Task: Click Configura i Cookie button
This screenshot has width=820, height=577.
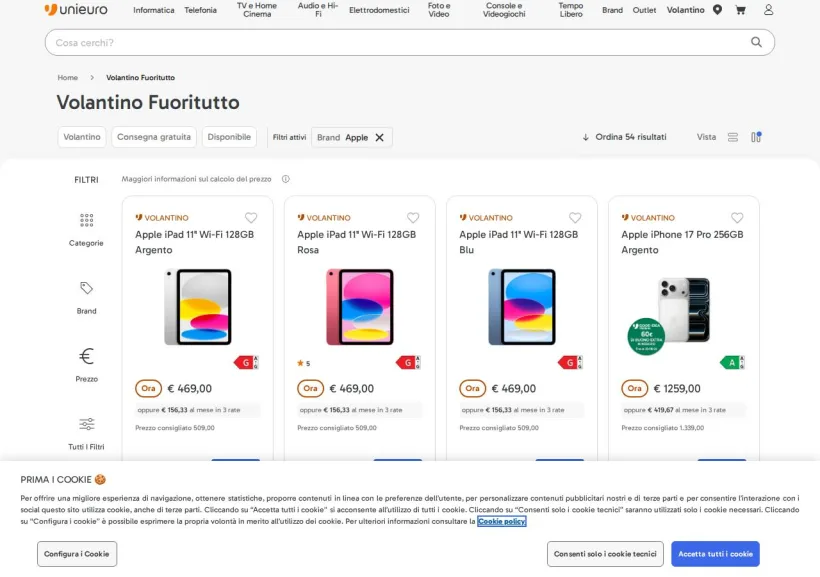Action: pos(77,553)
